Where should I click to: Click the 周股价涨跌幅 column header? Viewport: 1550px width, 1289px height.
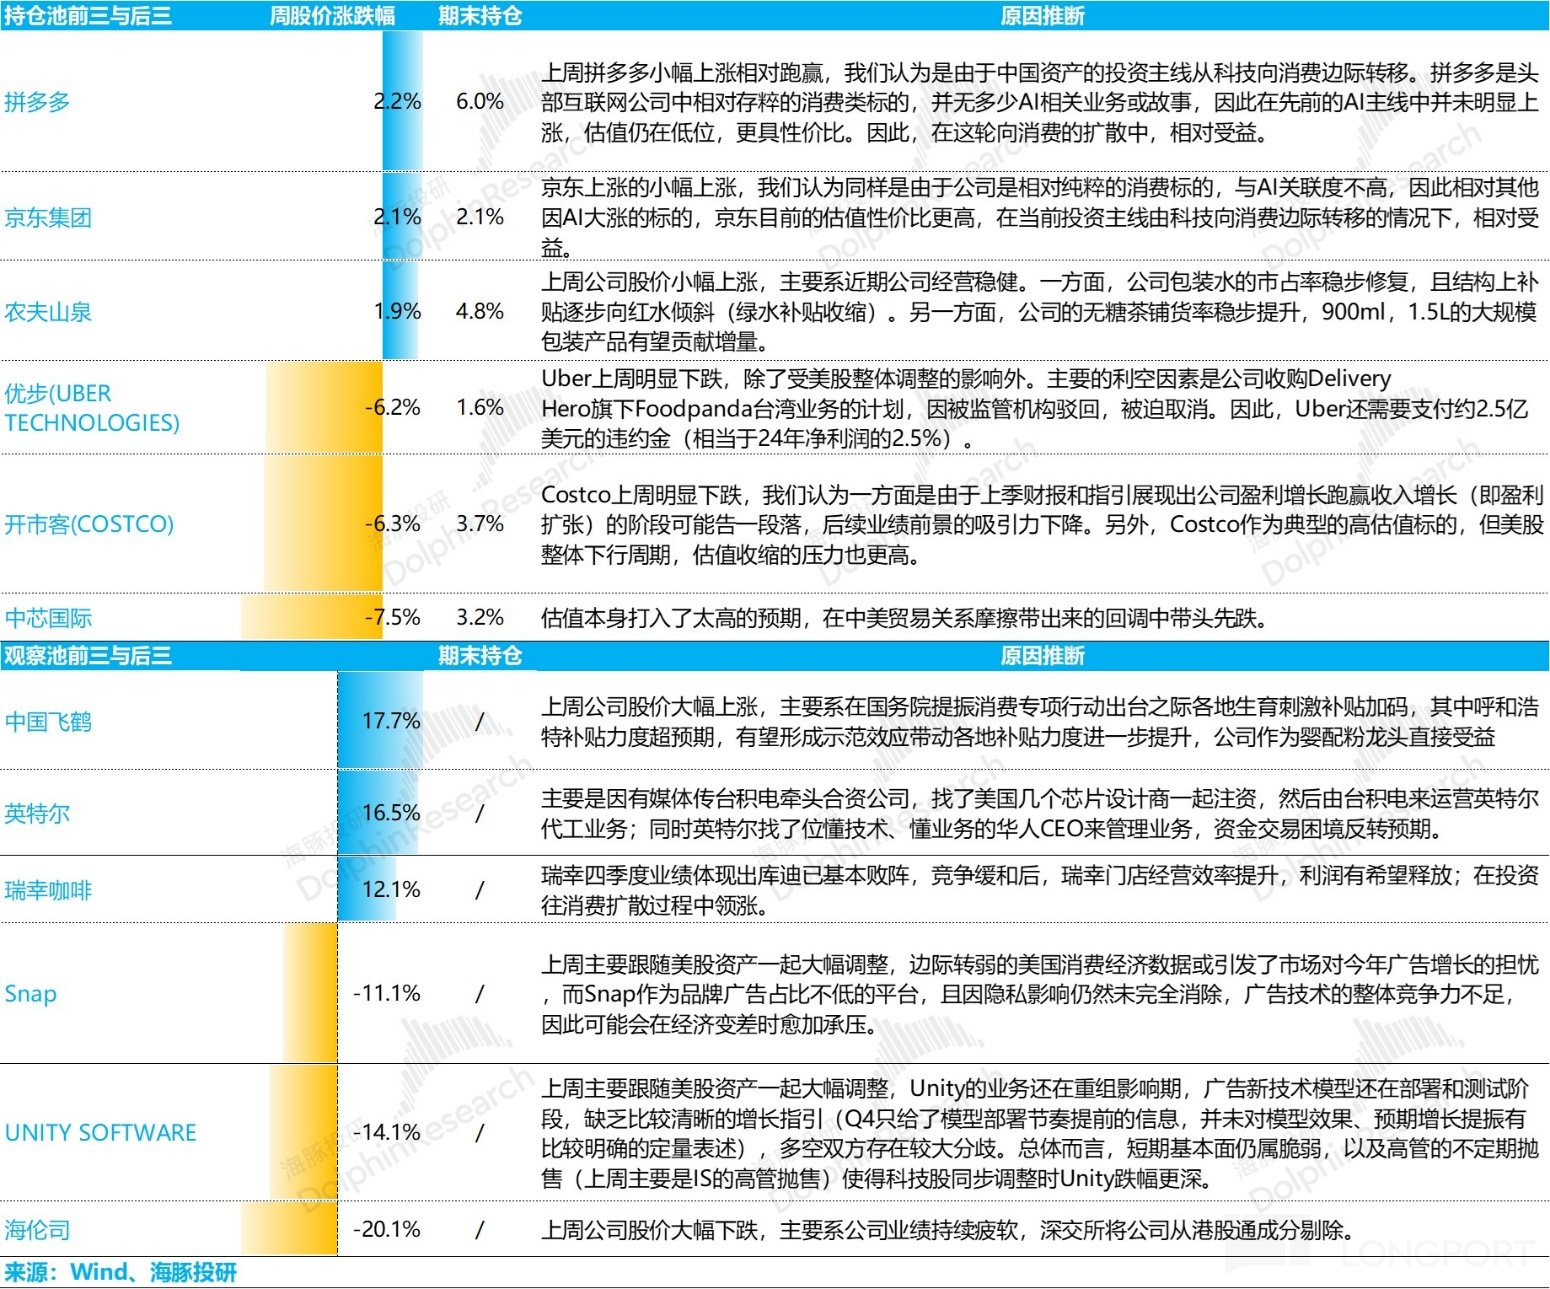click(332, 16)
